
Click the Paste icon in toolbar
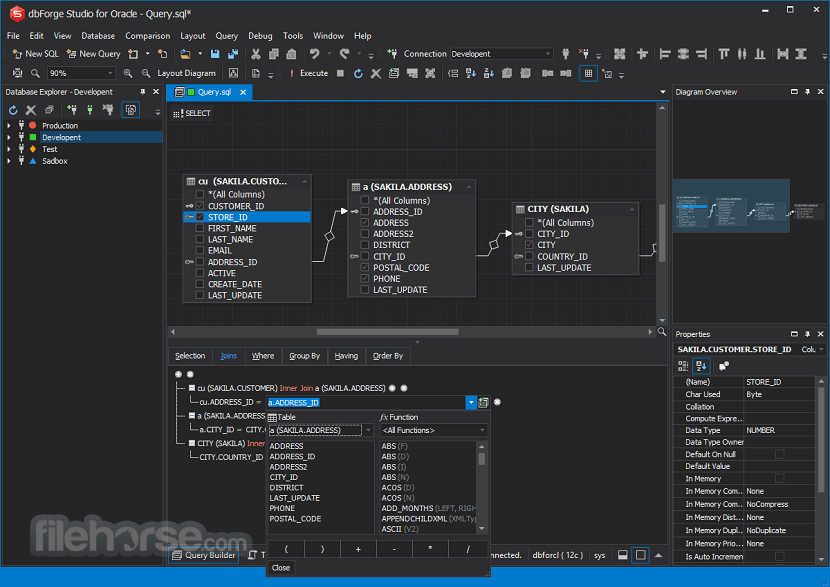[x=291, y=53]
